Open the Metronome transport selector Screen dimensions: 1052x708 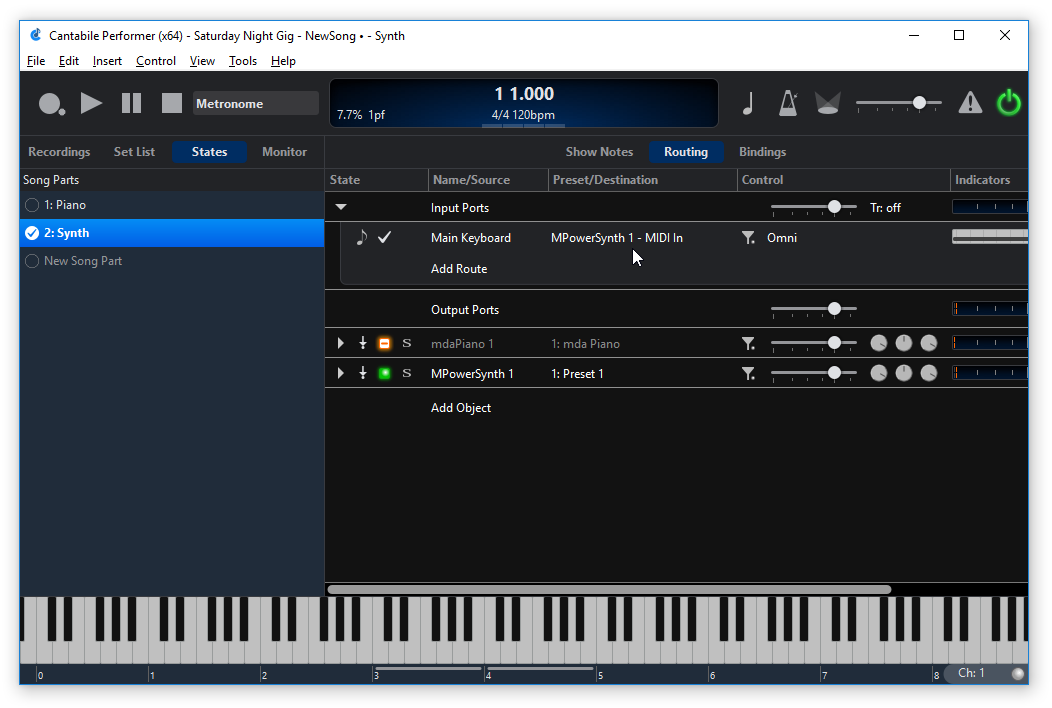click(256, 103)
